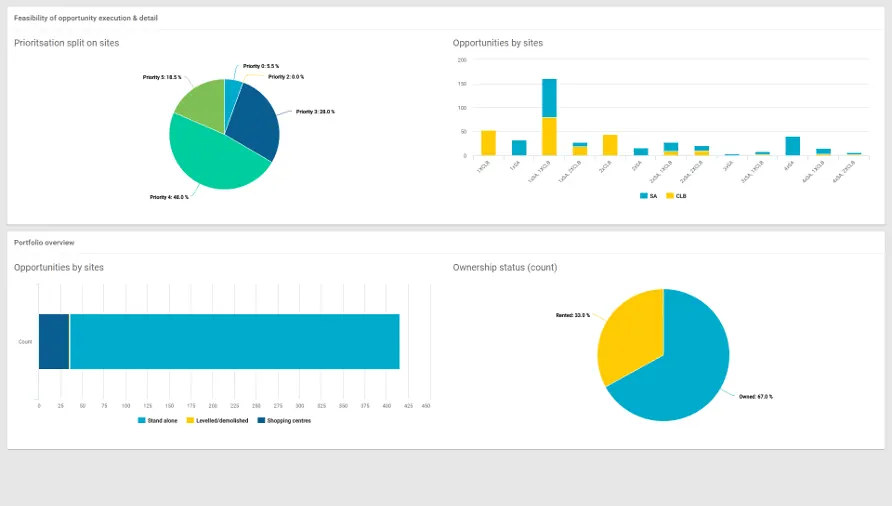
Task: Click the 'Priority 2: 0.0 %' label
Action: pyautogui.click(x=286, y=77)
